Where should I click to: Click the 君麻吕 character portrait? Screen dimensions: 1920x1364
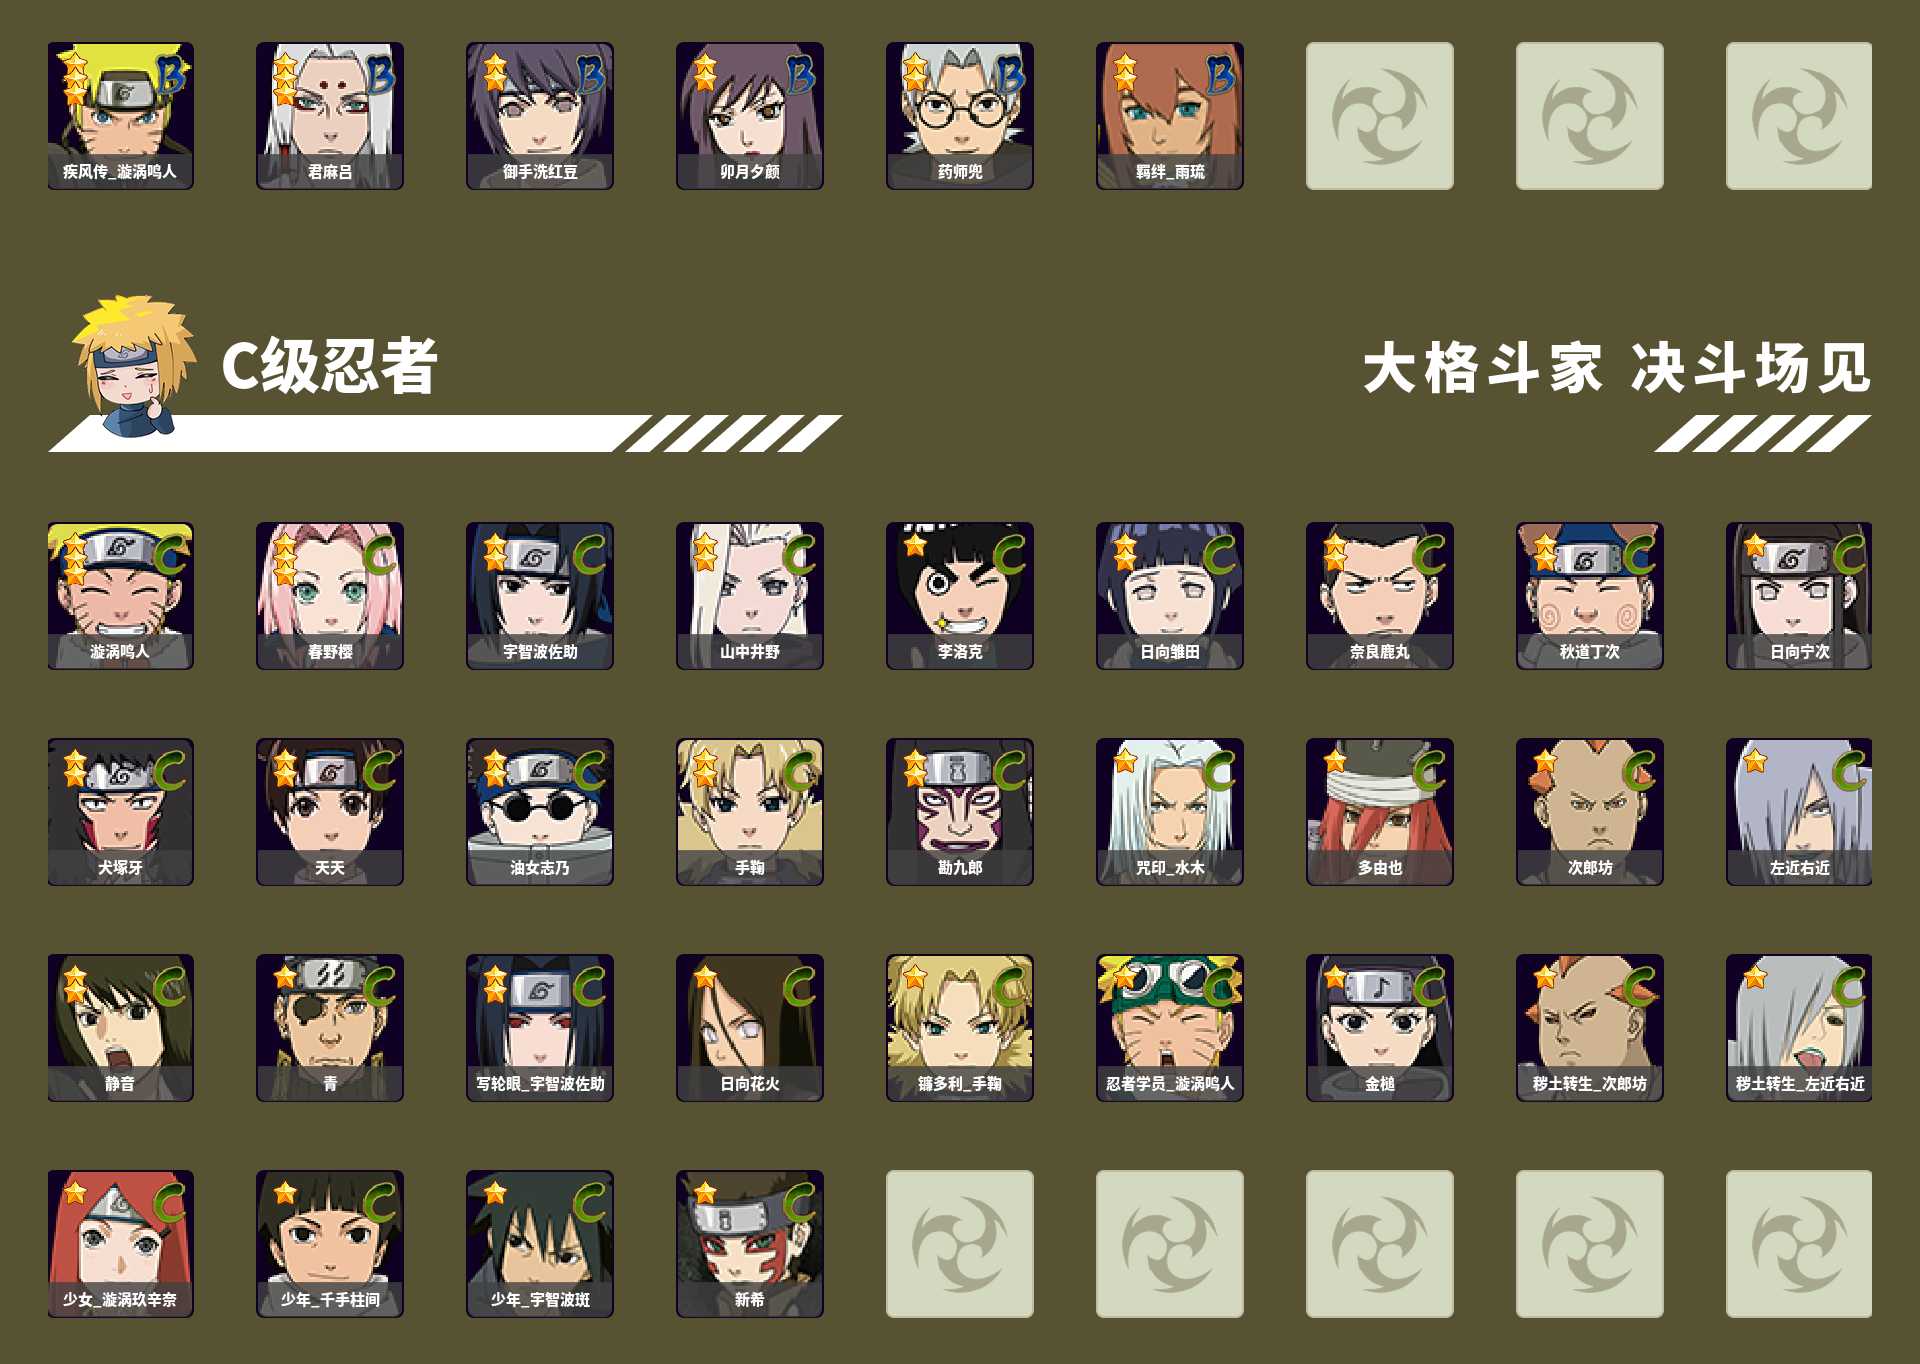330,116
